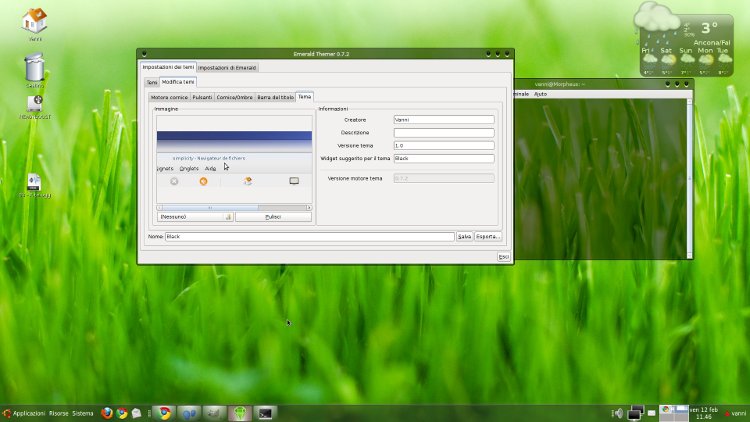Open the (Nessuno) file chooser button

tap(195, 217)
